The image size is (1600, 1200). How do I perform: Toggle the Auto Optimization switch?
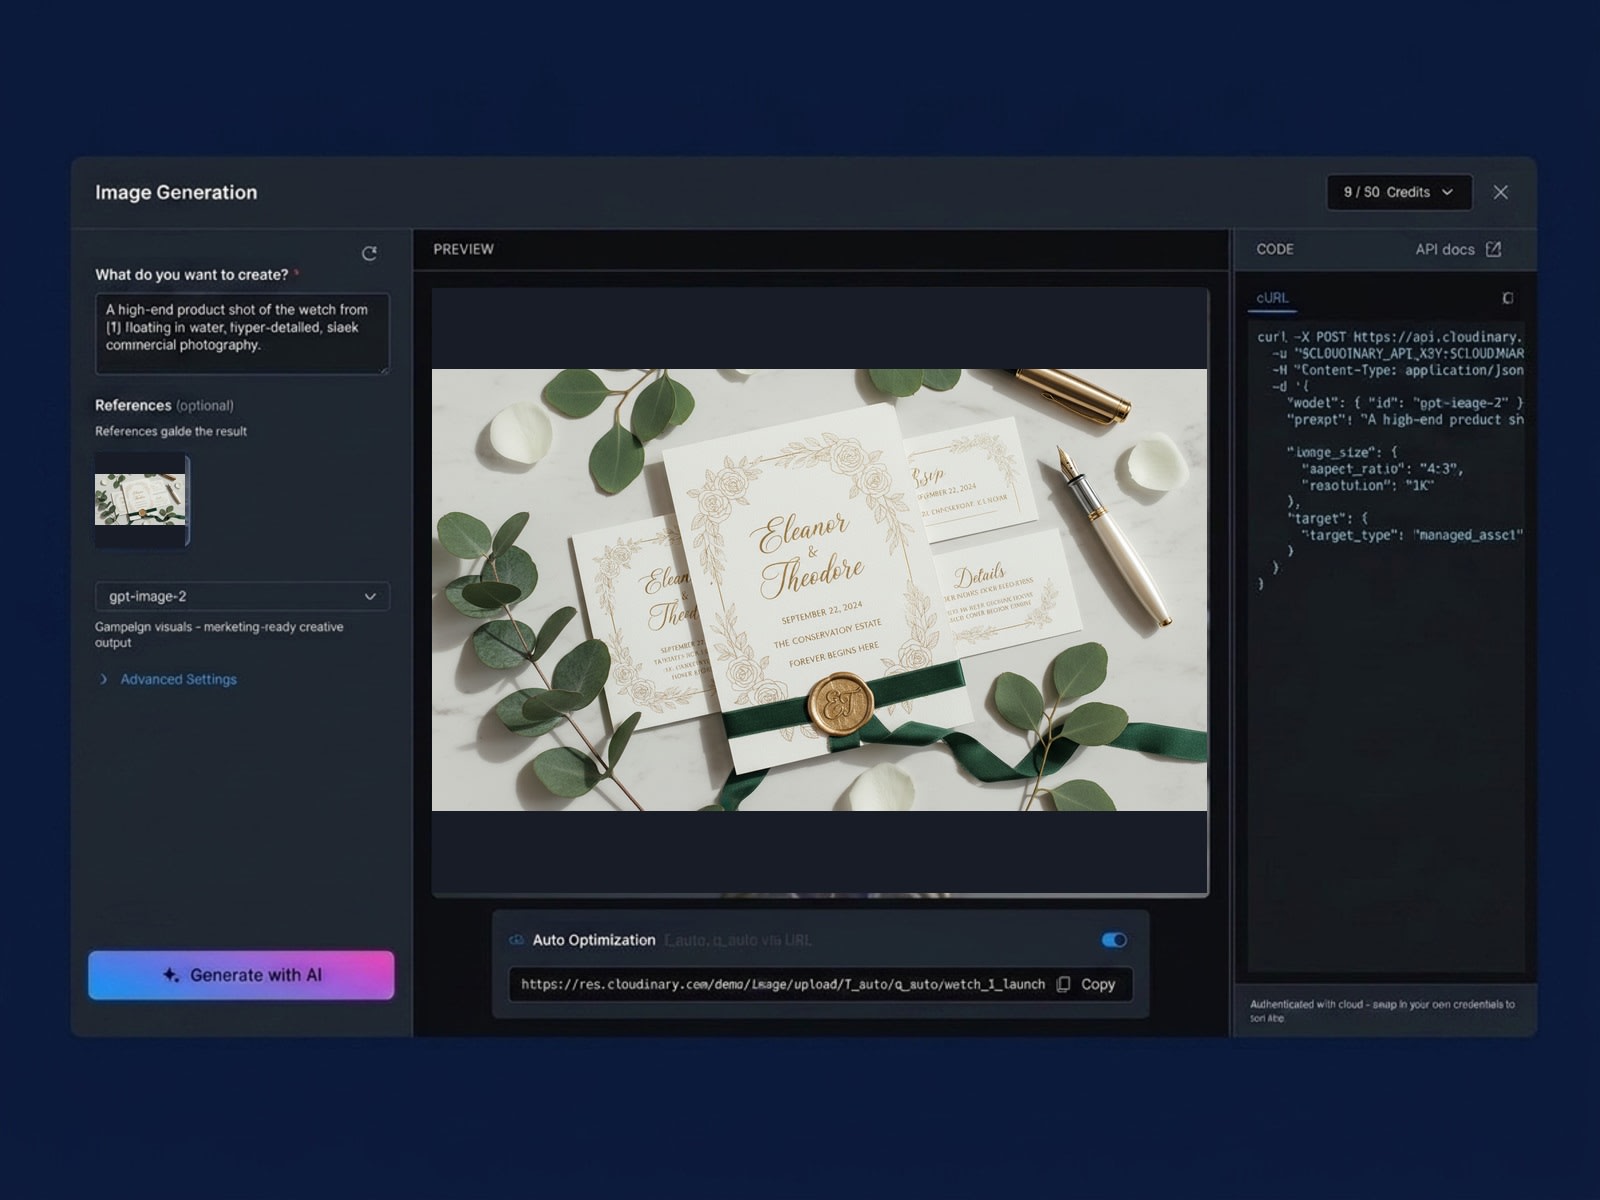1114,940
